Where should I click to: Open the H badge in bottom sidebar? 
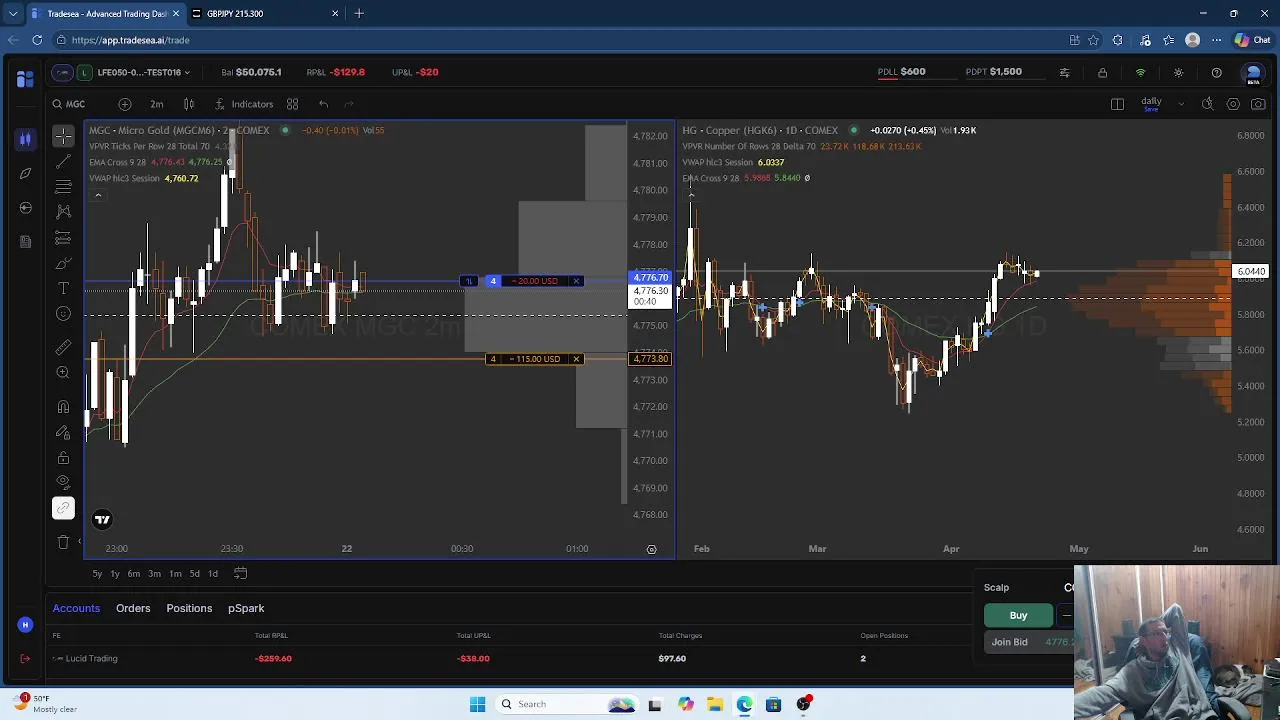[25, 625]
